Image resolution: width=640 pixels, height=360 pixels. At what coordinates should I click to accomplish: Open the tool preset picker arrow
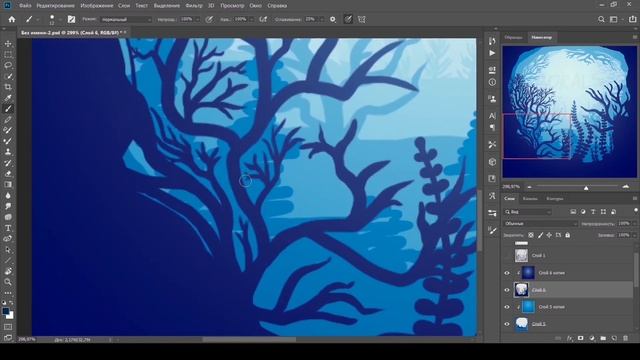coord(38,20)
